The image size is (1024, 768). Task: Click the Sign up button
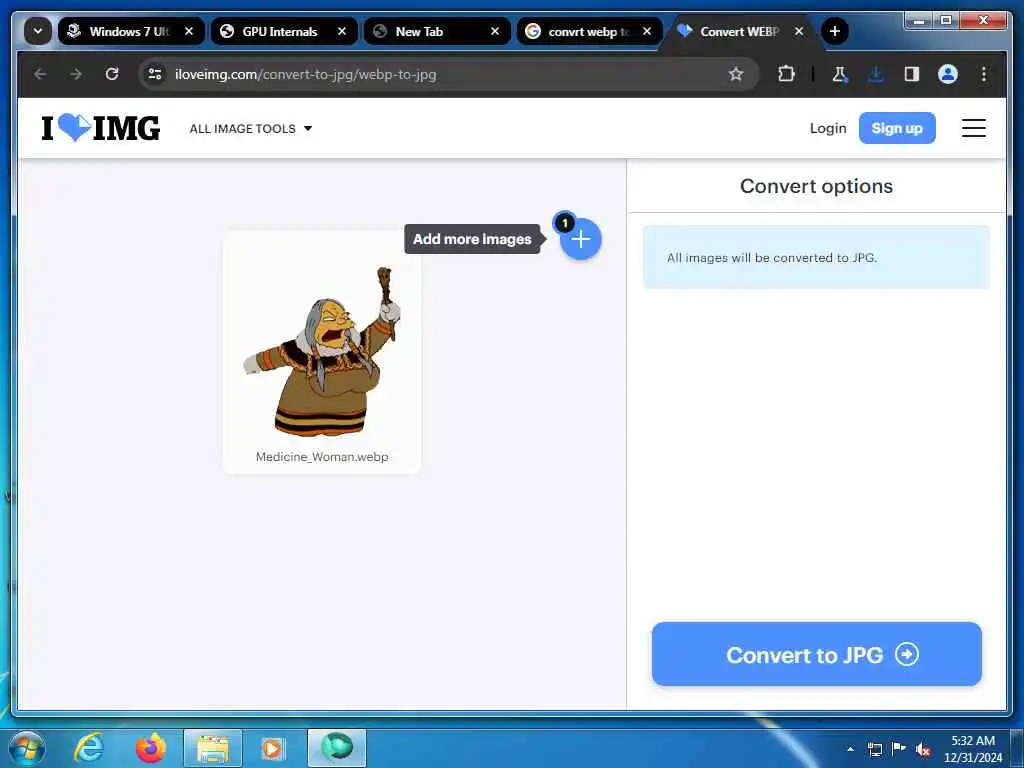click(x=897, y=128)
